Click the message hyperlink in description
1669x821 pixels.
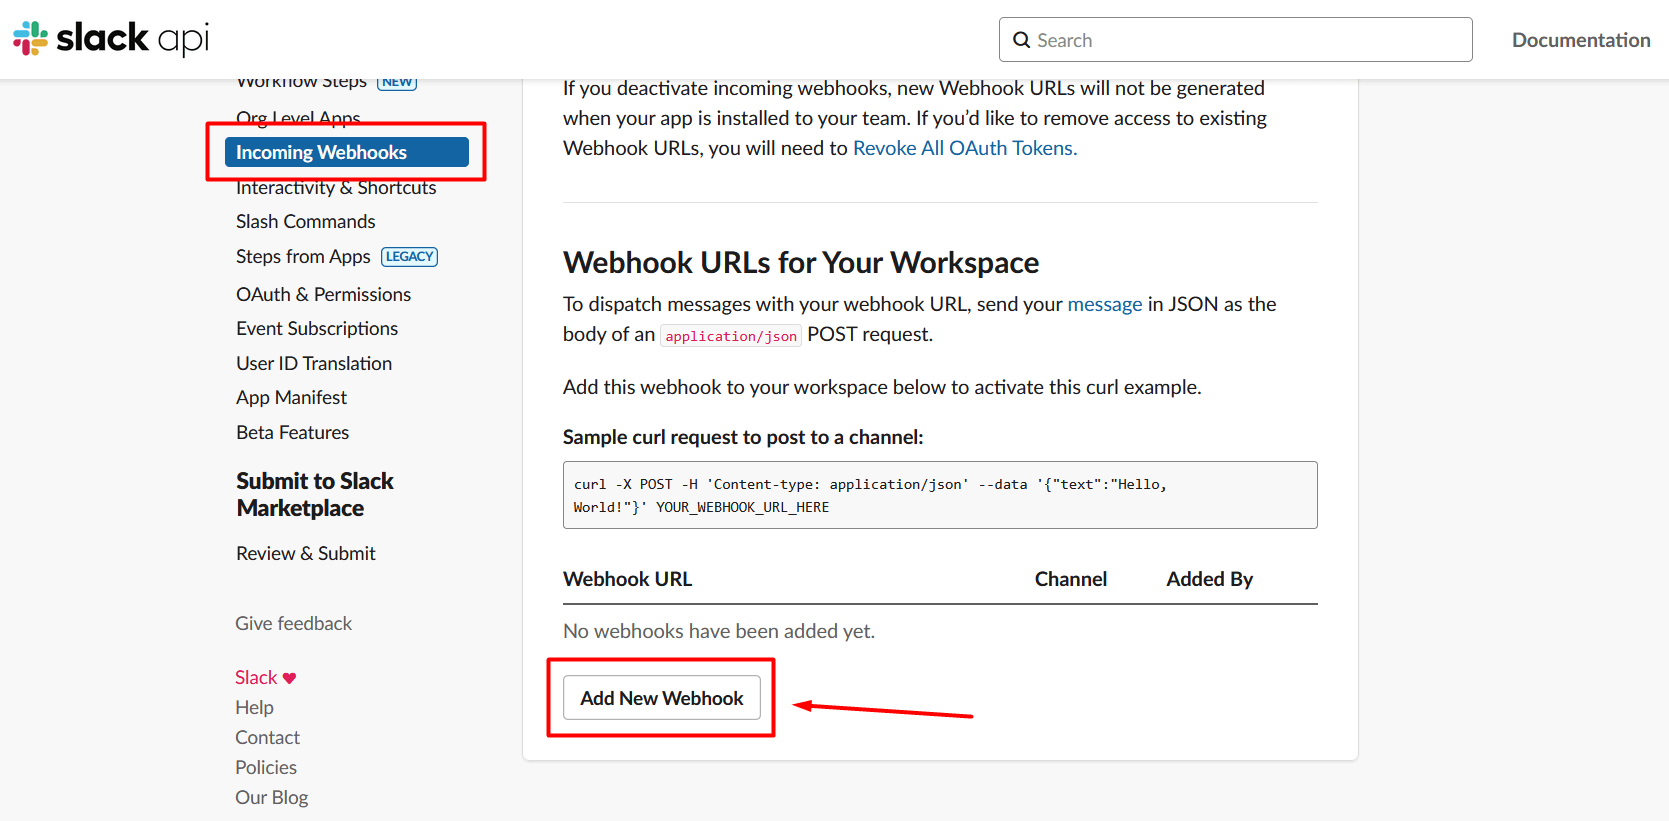coord(1104,304)
